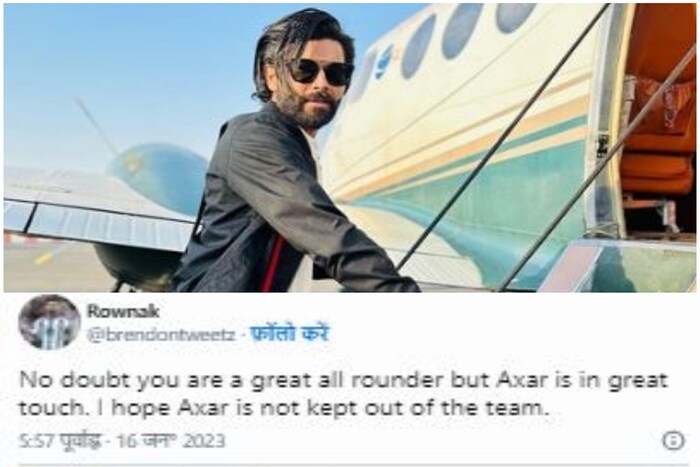
Task: Open the attached airplane photo
Action: [x=350, y=148]
